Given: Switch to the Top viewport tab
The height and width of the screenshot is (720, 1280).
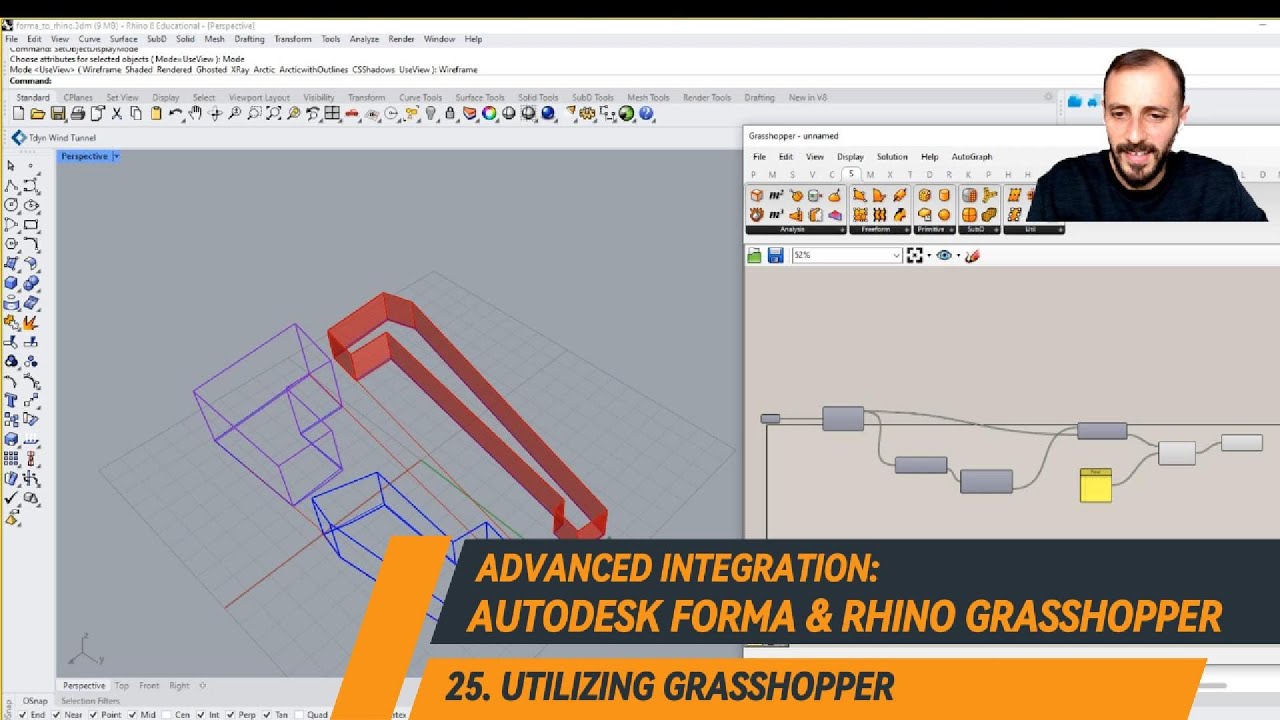Looking at the screenshot, I should 122,686.
